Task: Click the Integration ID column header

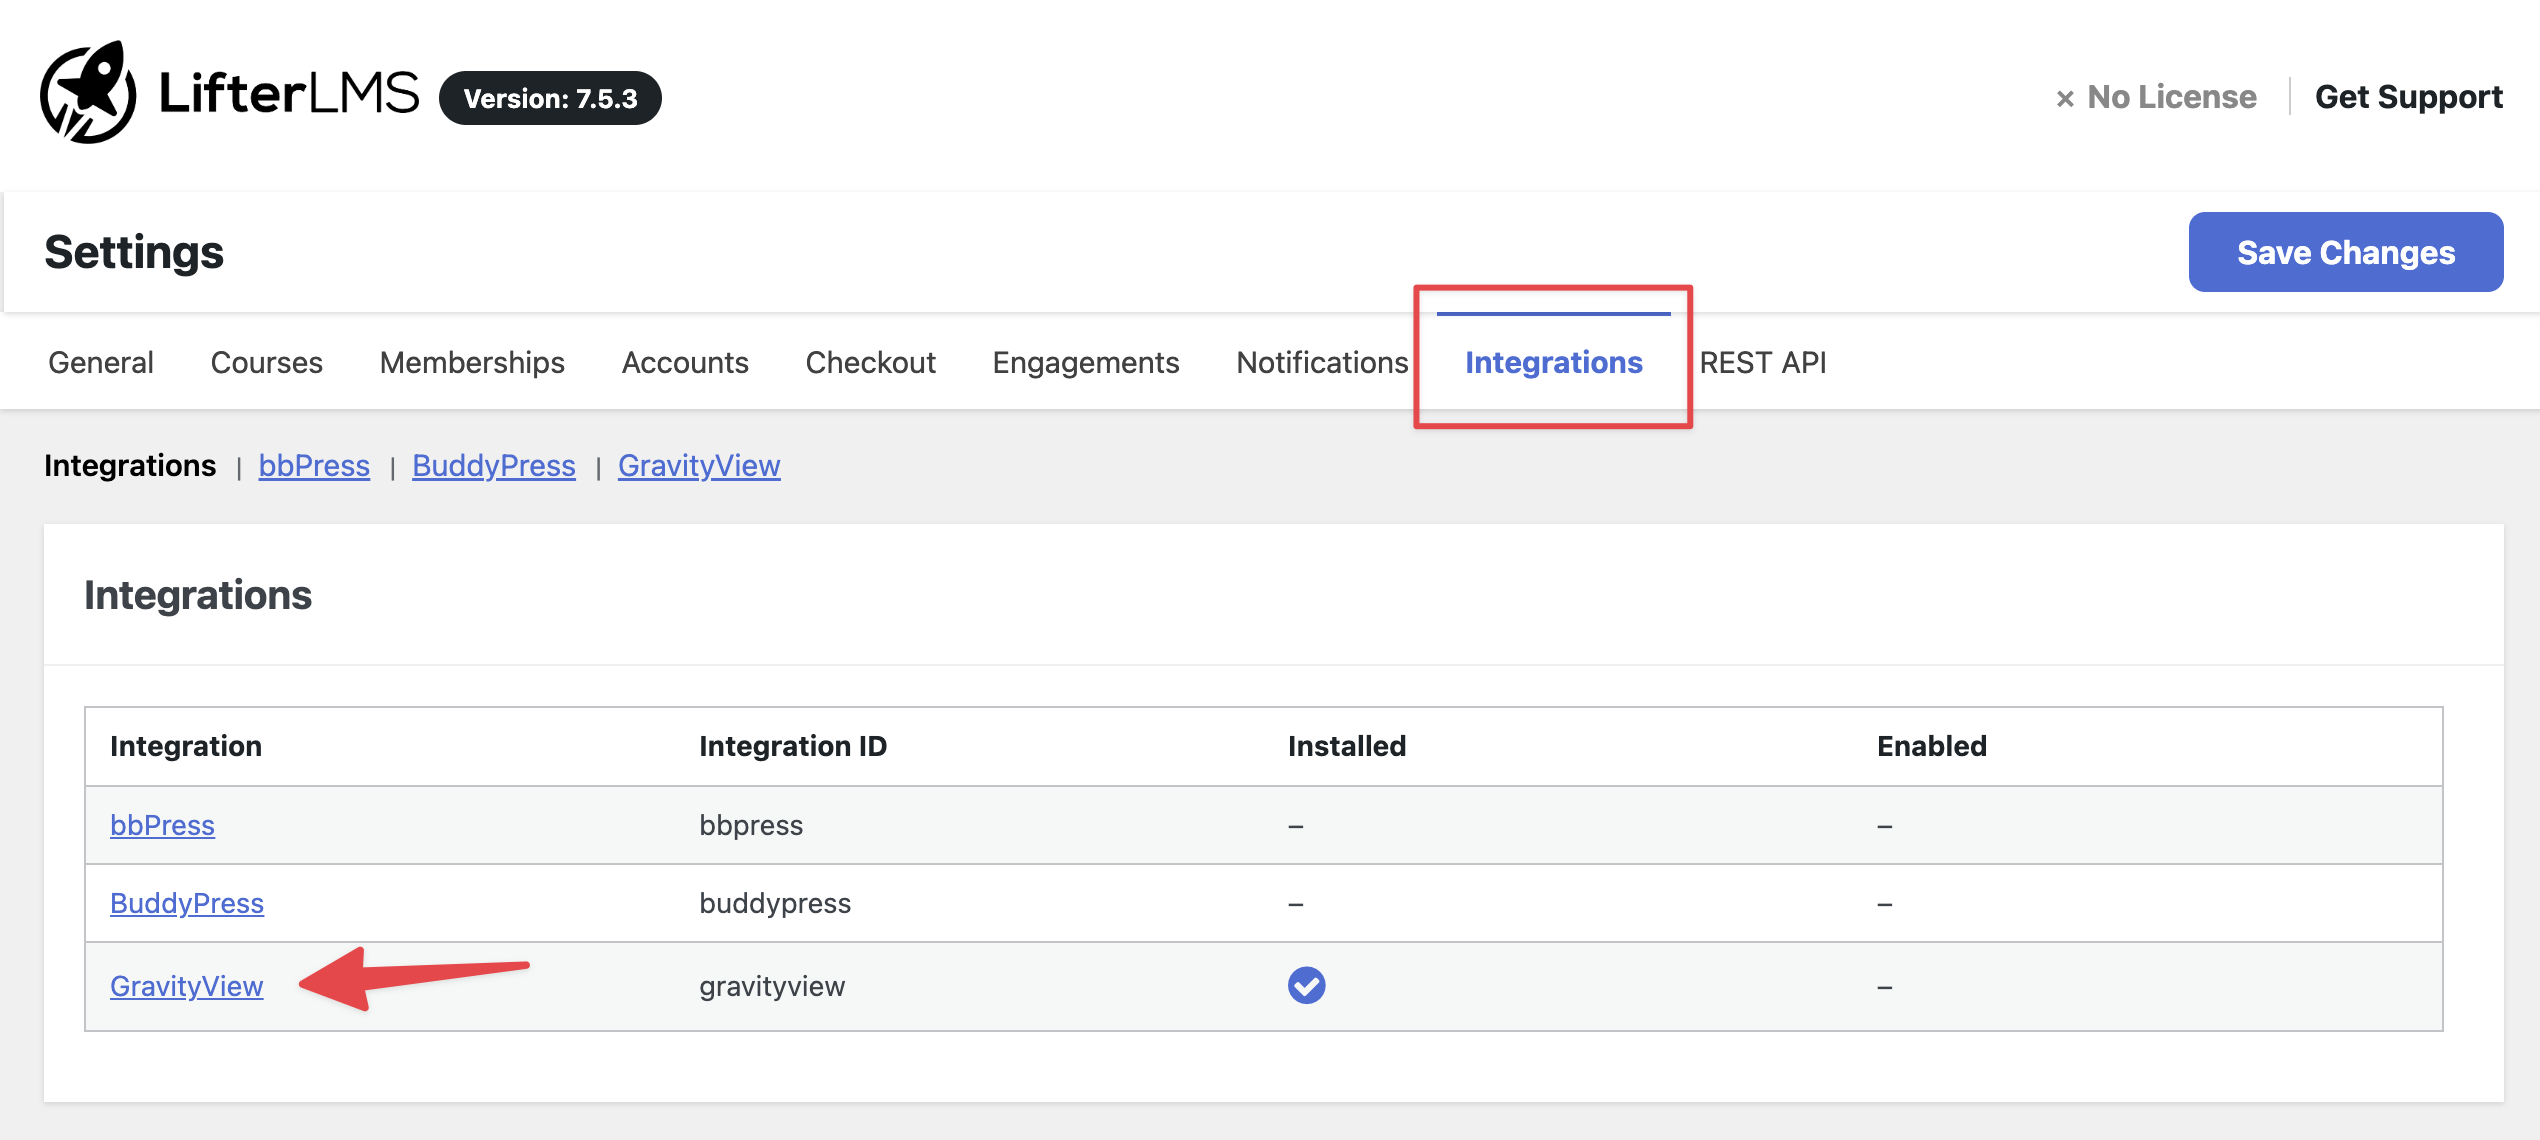Action: pos(793,746)
